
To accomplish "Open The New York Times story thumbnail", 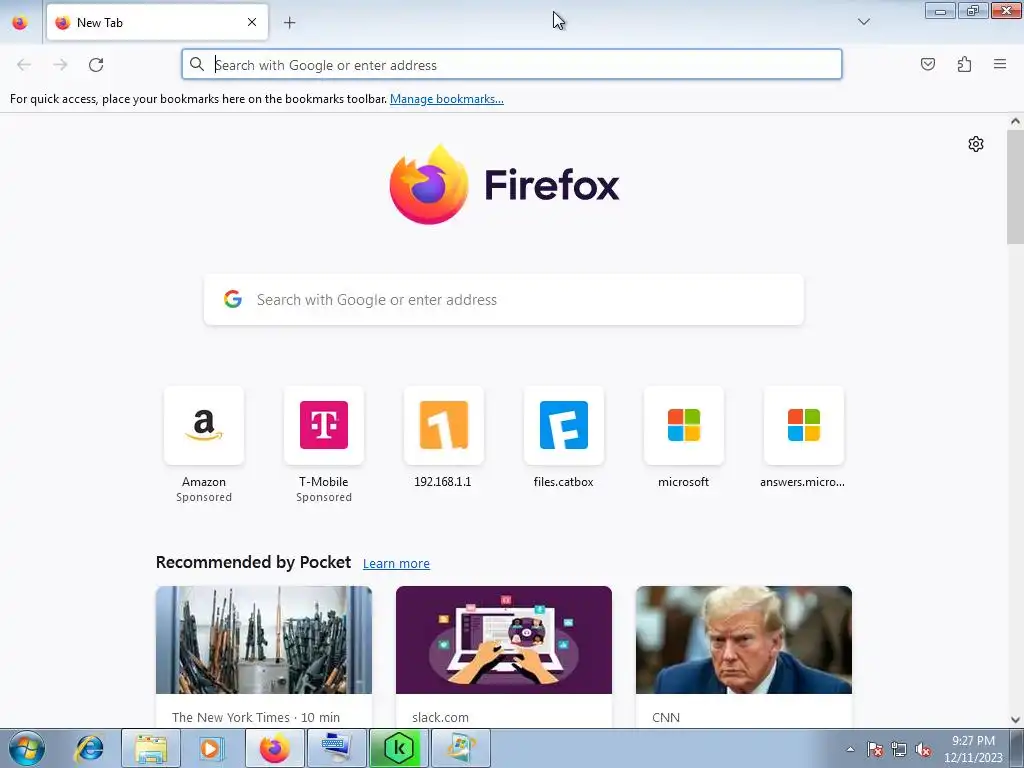I will (x=264, y=640).
